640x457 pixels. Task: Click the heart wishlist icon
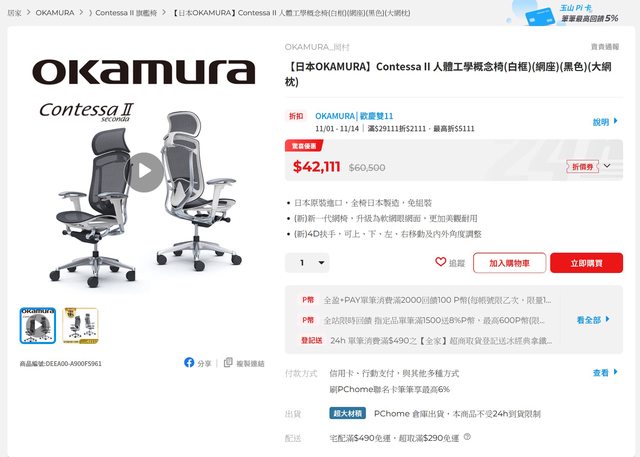(440, 262)
